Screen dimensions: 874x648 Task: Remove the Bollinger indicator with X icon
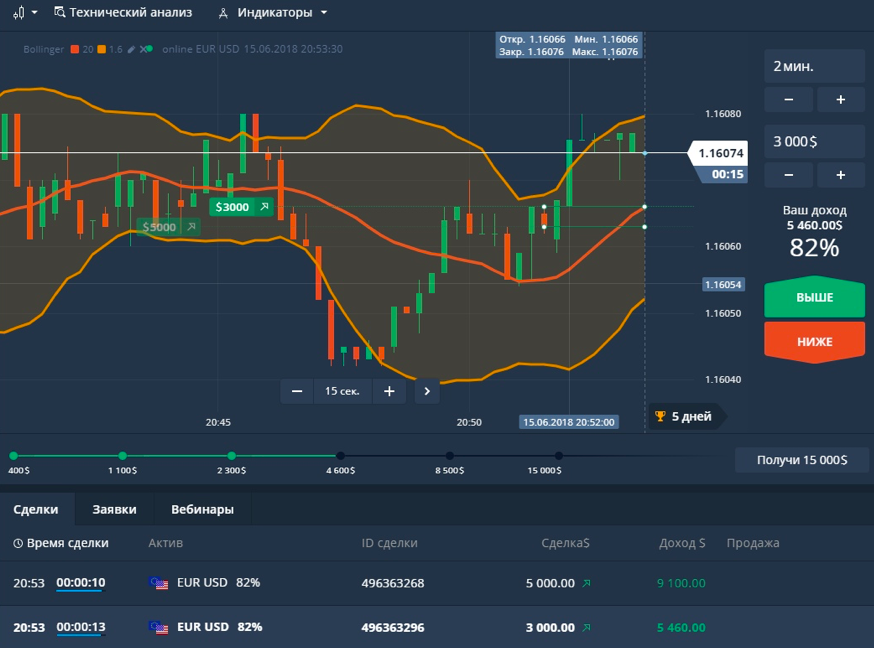(143, 50)
